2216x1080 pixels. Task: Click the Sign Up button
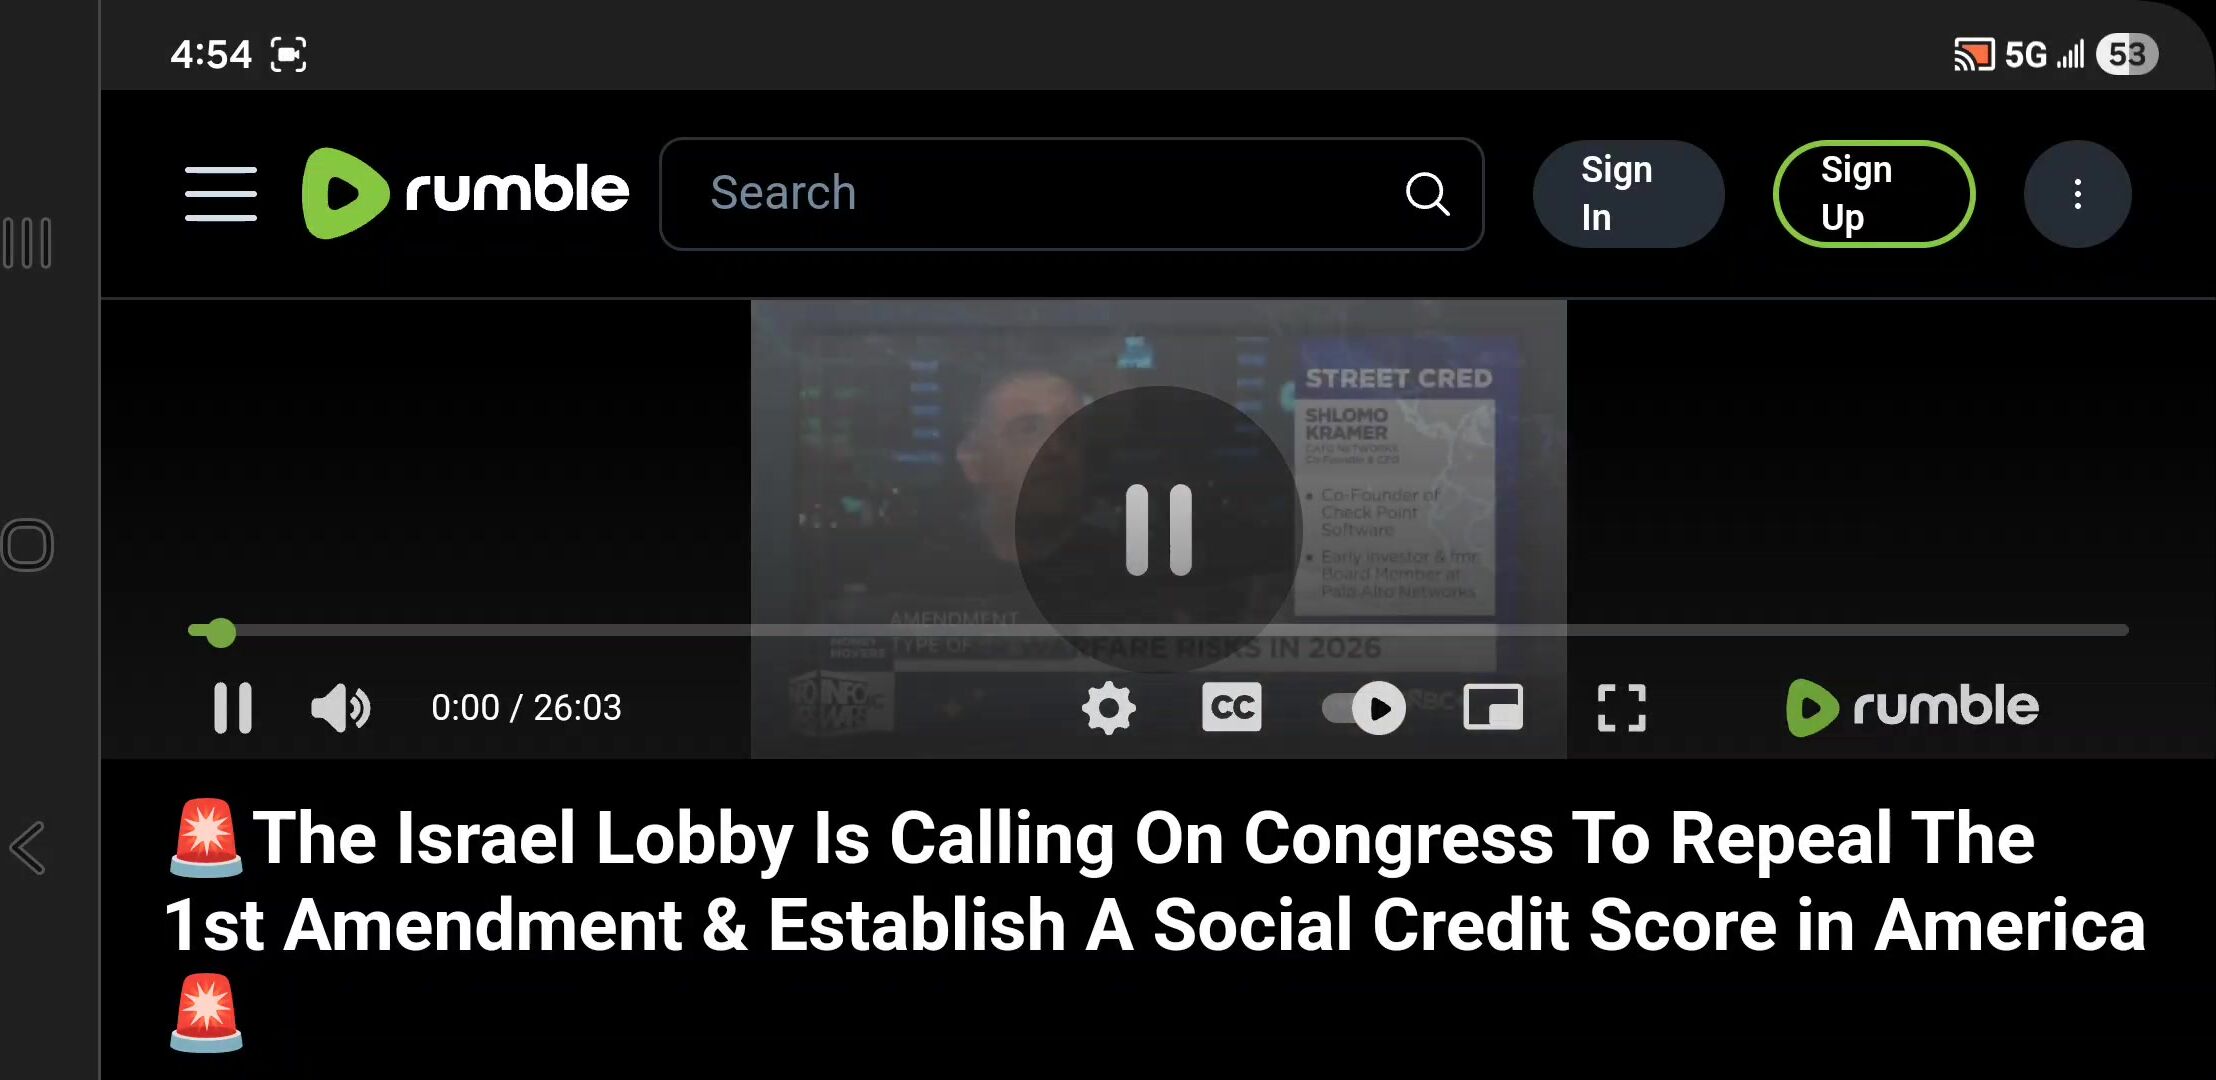pyautogui.click(x=1874, y=194)
